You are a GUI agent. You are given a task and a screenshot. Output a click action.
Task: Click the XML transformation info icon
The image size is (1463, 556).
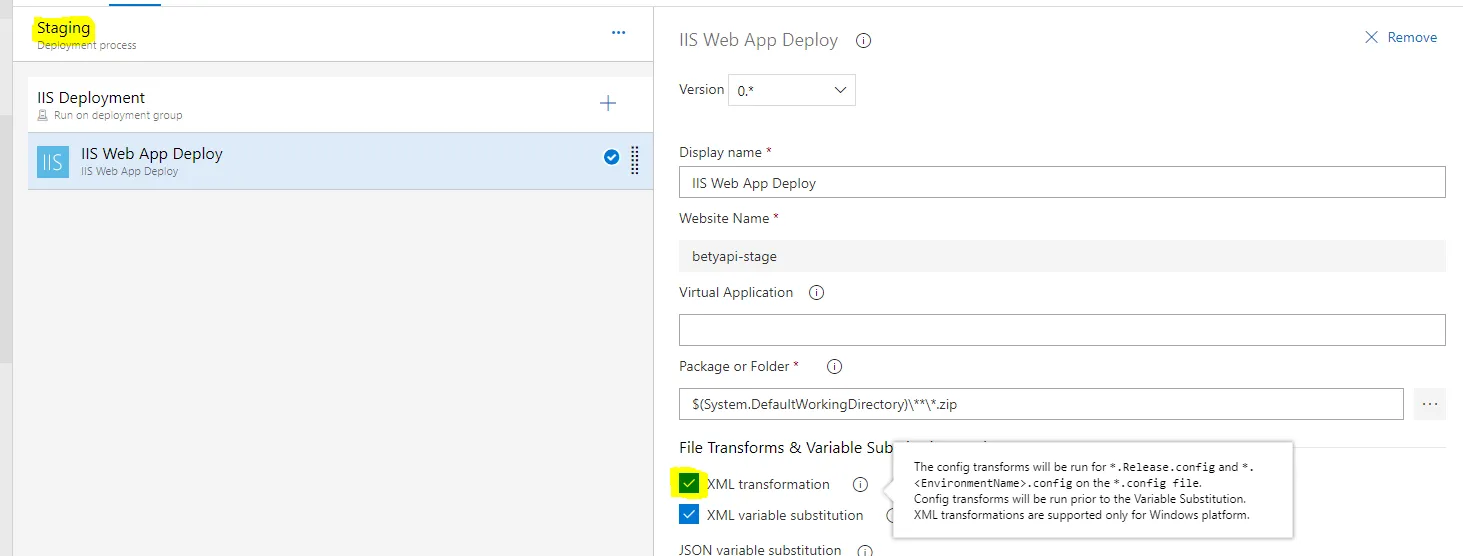coord(860,485)
